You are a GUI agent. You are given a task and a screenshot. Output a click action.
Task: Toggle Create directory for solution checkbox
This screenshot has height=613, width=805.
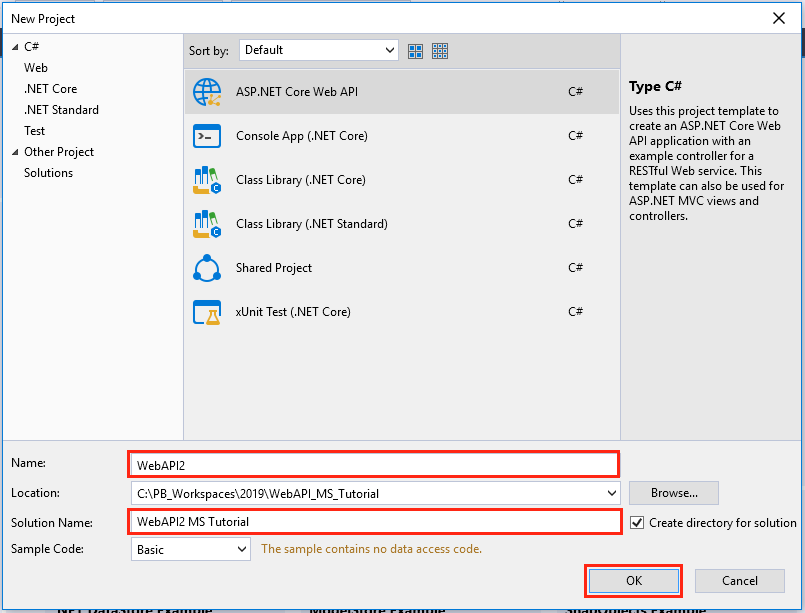[x=637, y=522]
